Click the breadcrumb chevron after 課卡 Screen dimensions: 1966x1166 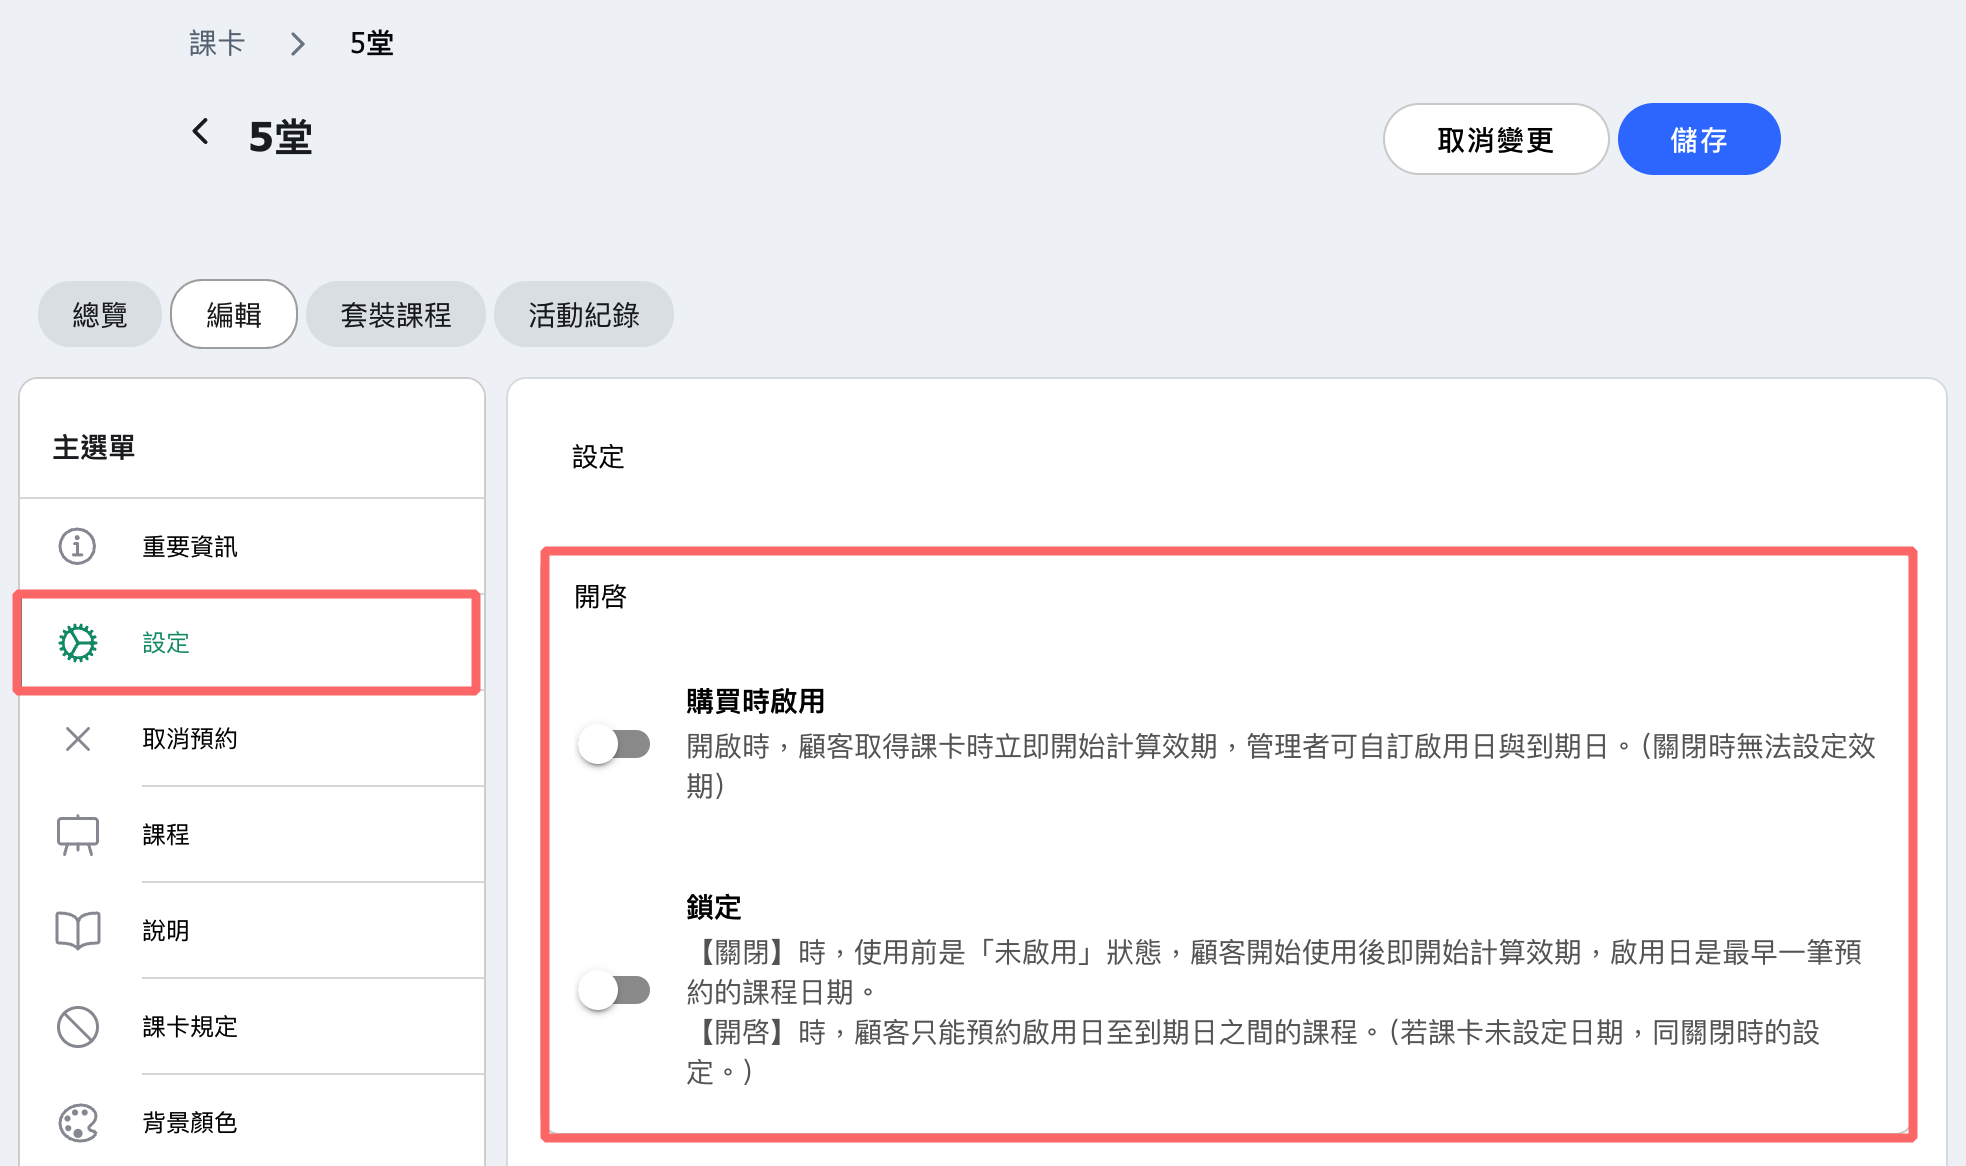point(297,44)
